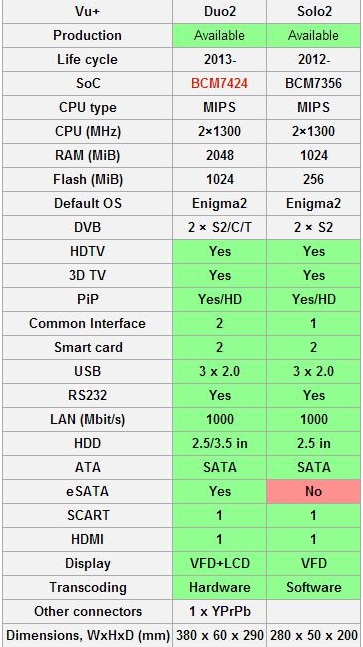The width and height of the screenshot is (363, 647).
Task: Click the red eSATA 'No' cell
Action: point(314,491)
